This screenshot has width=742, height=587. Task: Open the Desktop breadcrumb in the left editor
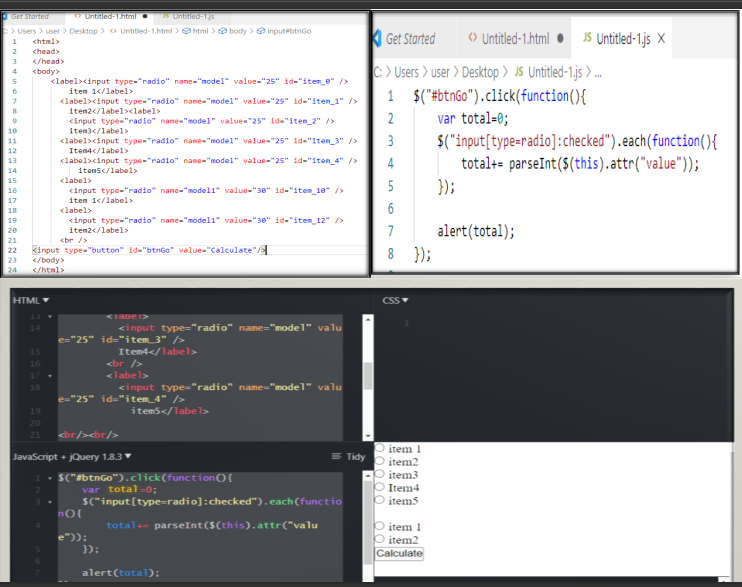(83, 31)
